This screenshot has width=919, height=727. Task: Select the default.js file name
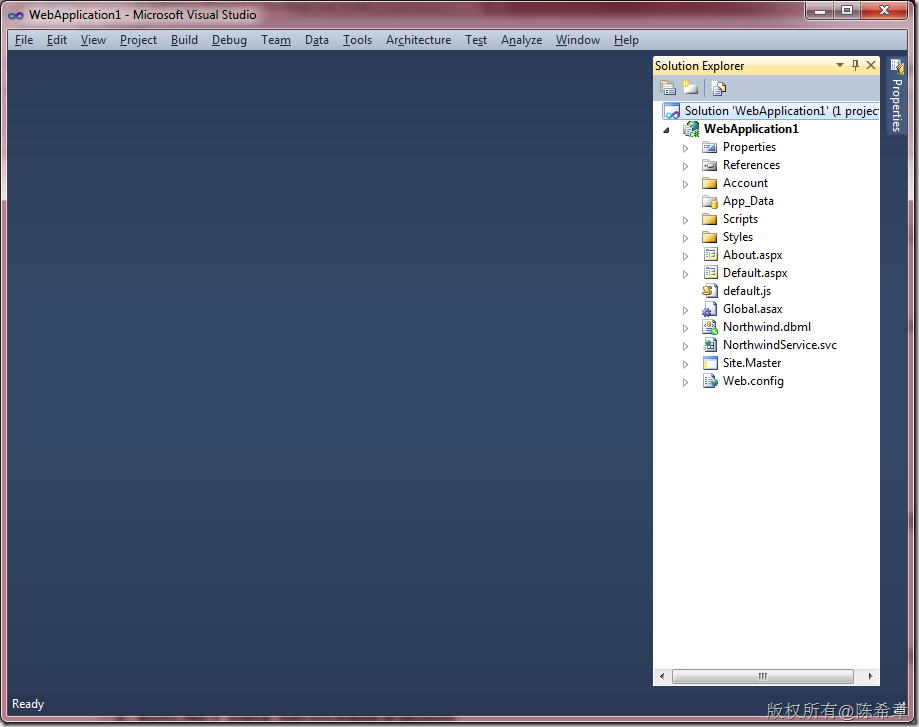(747, 291)
